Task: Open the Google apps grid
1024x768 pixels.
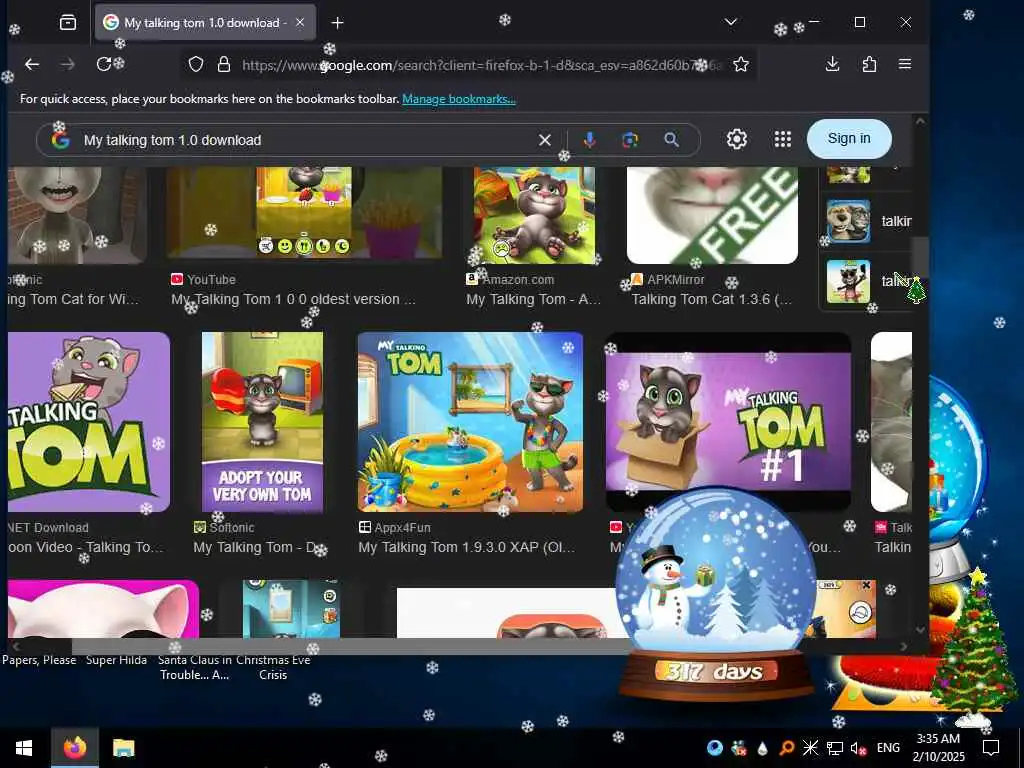Action: click(x=782, y=139)
